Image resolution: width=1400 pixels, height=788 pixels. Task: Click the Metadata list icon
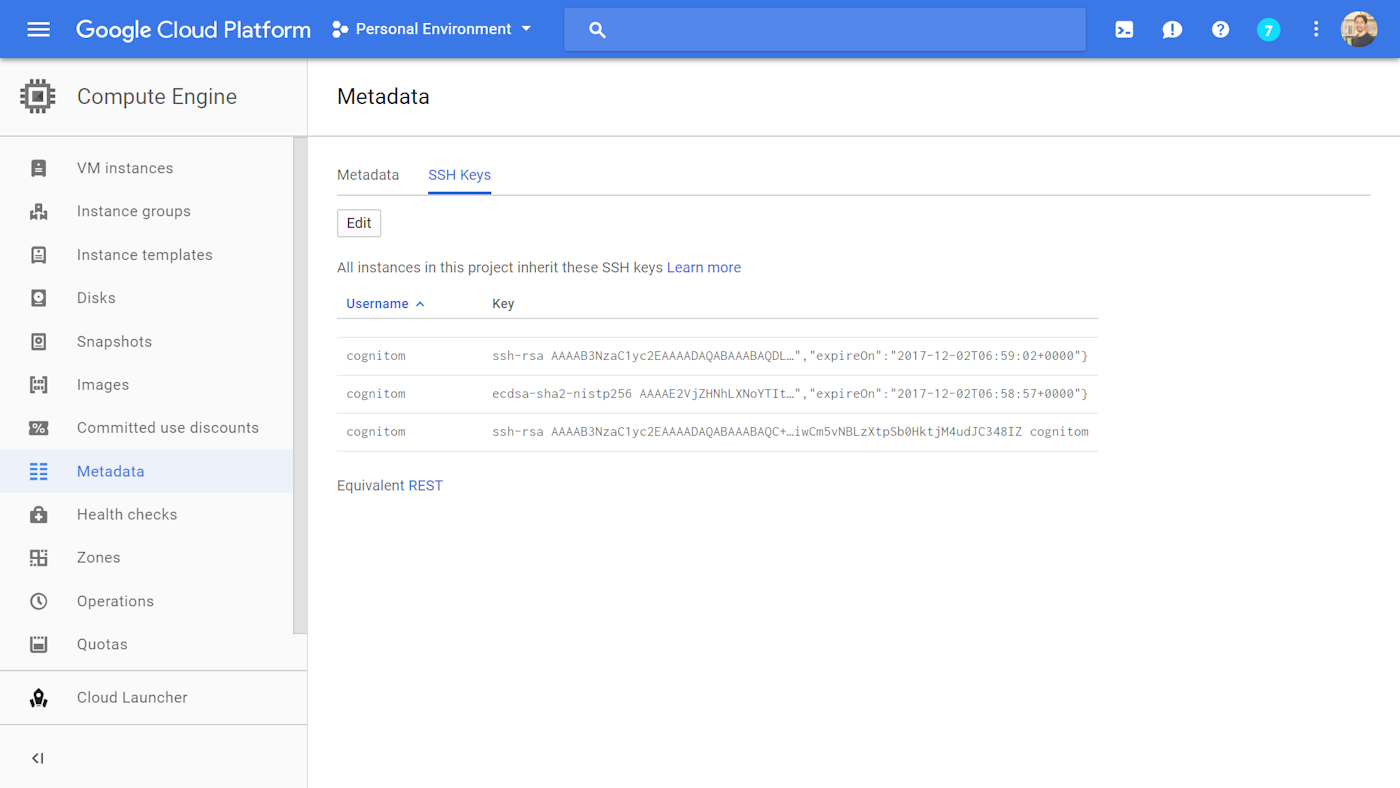(x=38, y=471)
